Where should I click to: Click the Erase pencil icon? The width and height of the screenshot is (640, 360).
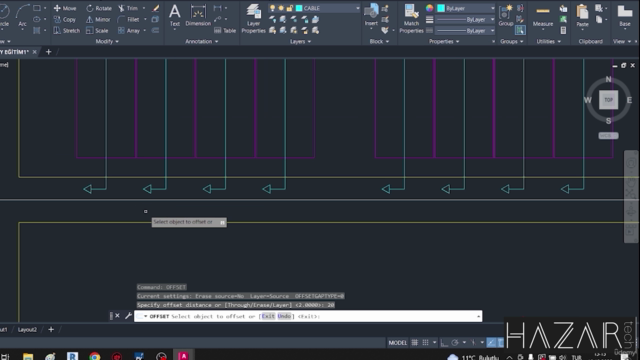pyautogui.click(x=156, y=8)
